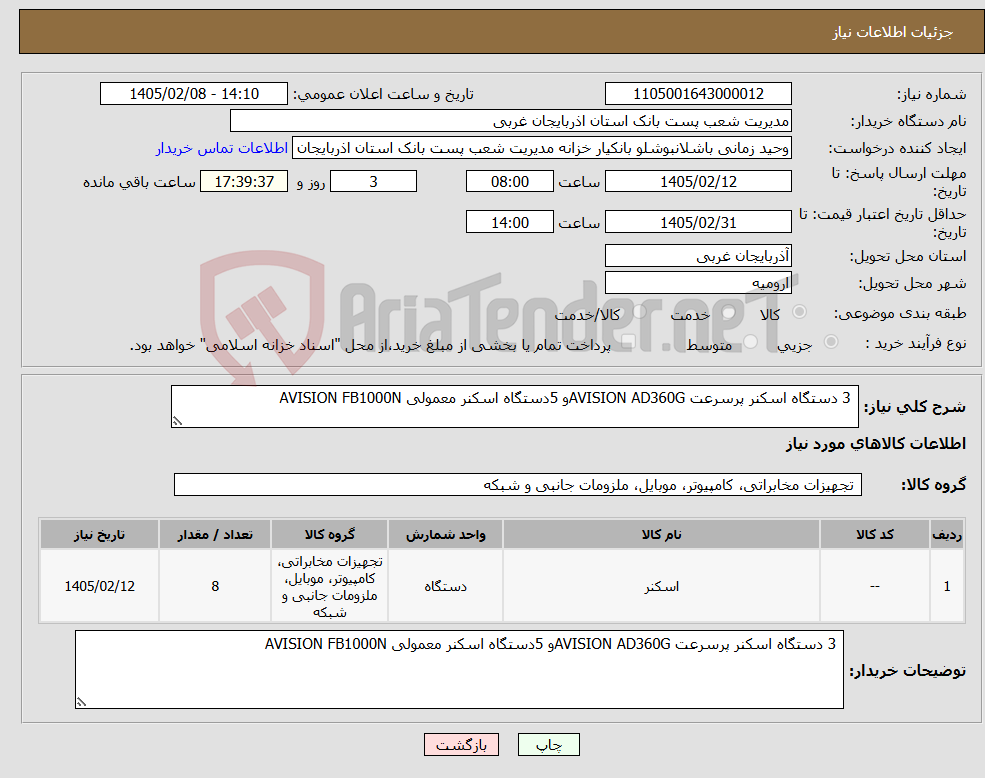Click the product group cell in table row
The height and width of the screenshot is (778, 985).
click(x=329, y=586)
